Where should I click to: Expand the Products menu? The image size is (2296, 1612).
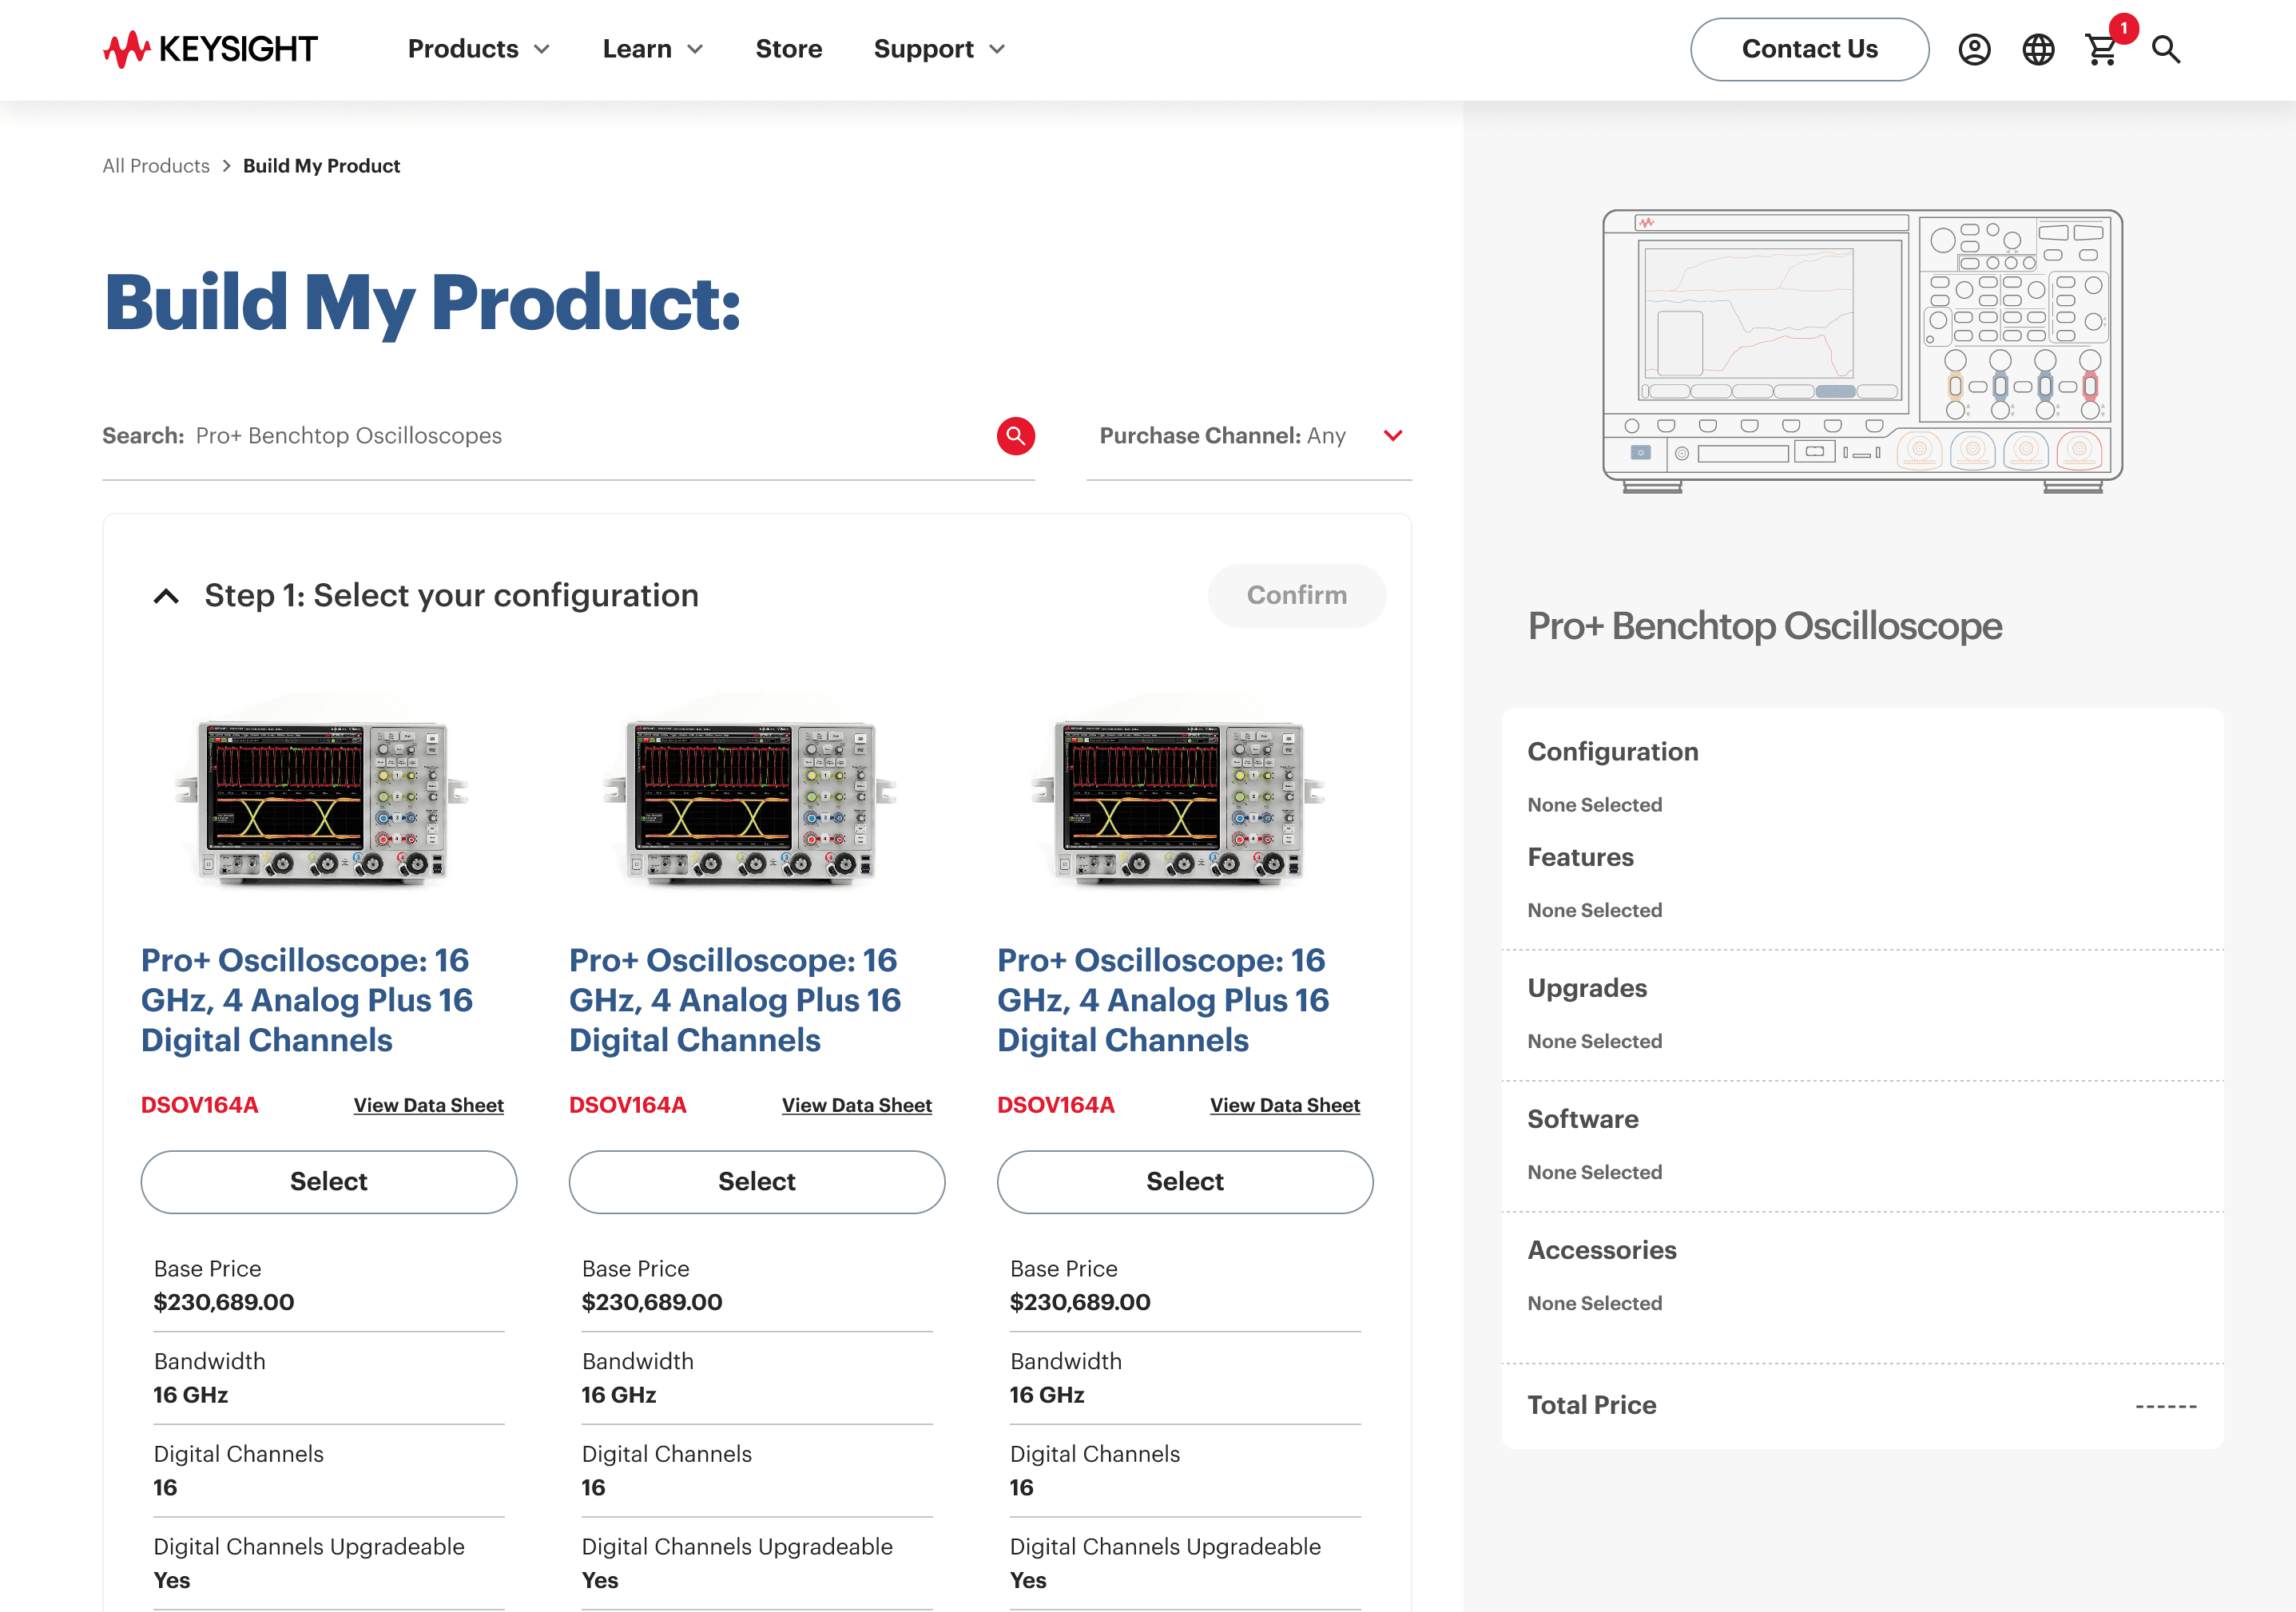pos(479,49)
